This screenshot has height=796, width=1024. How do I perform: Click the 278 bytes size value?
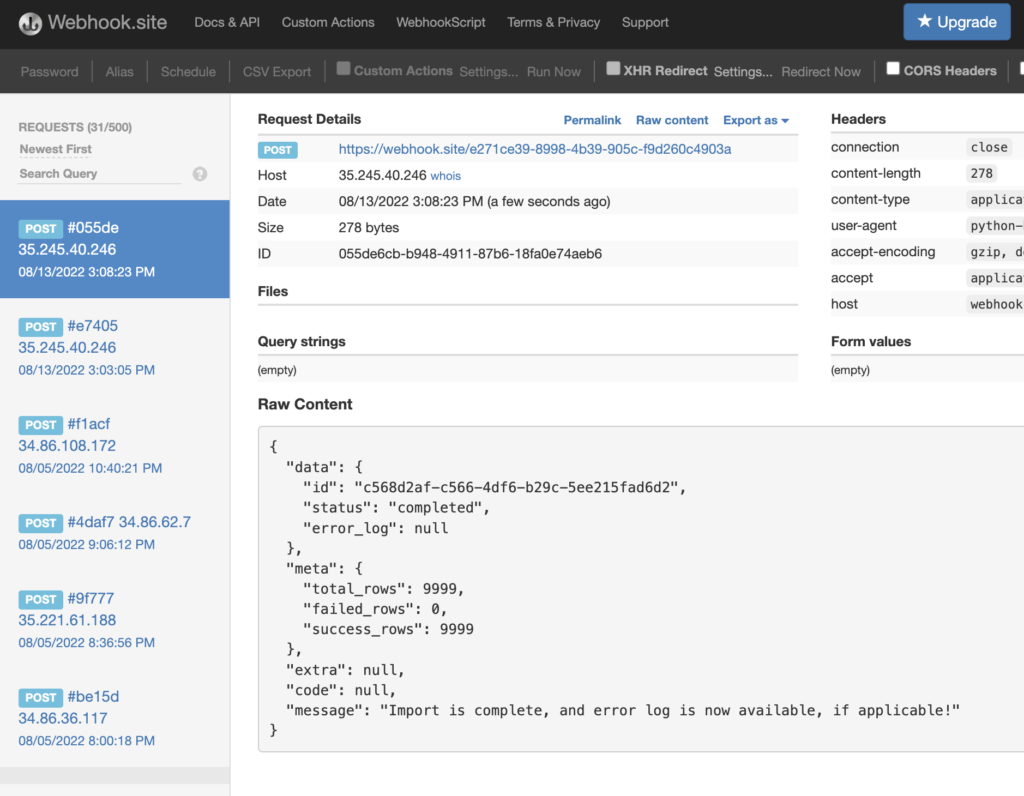[x=369, y=227]
